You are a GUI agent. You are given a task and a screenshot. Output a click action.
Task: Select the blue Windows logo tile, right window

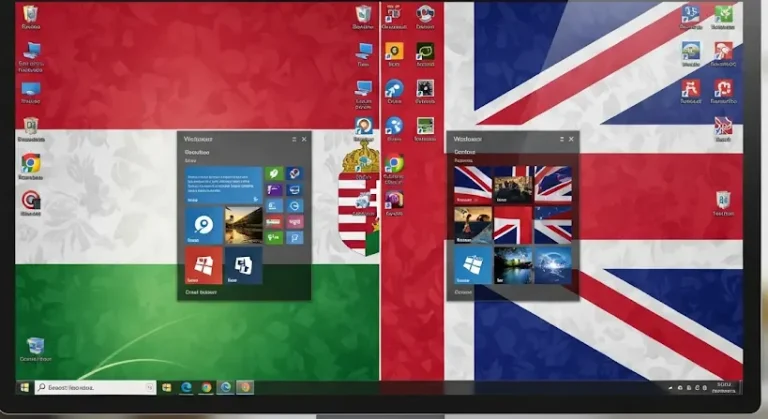click(473, 265)
